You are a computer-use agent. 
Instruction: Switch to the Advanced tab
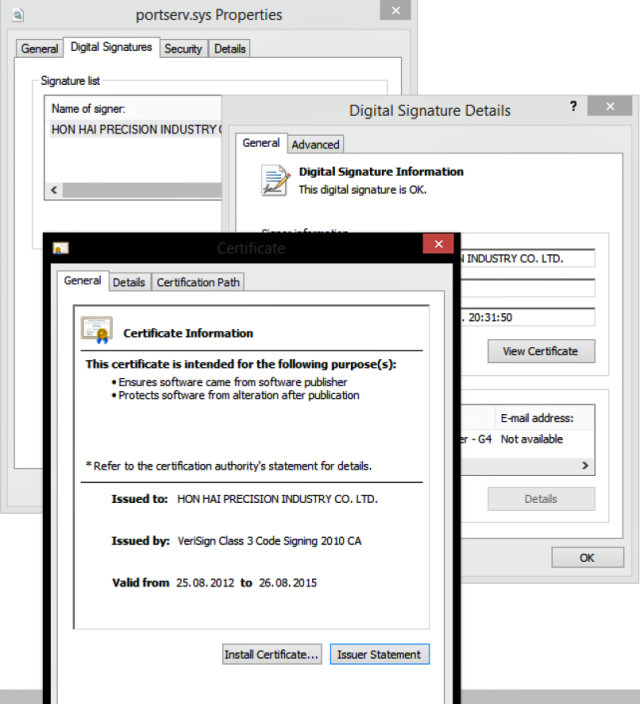coord(315,145)
